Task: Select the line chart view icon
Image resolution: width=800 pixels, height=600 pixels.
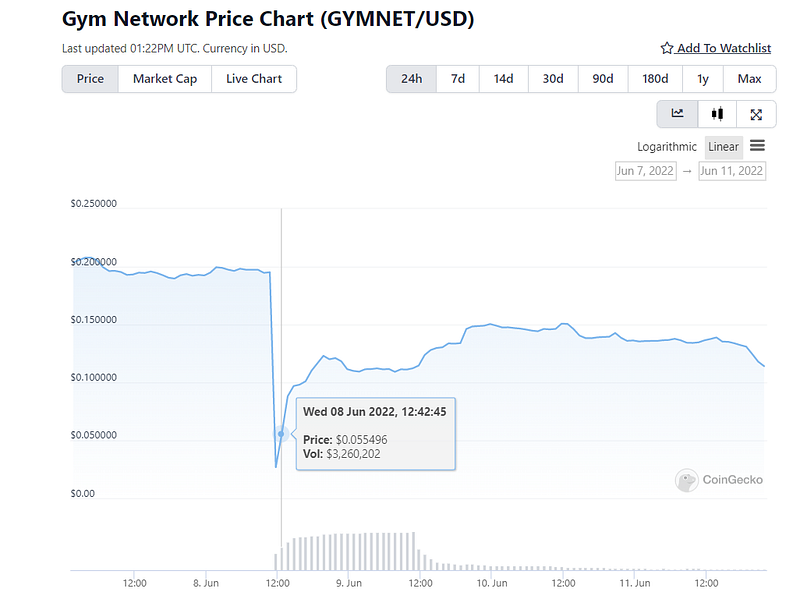Action: coord(677,114)
